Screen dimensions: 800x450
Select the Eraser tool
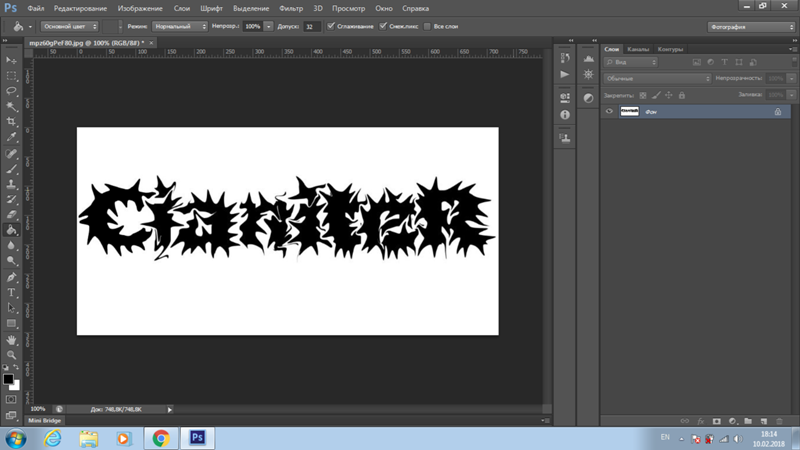(x=11, y=215)
